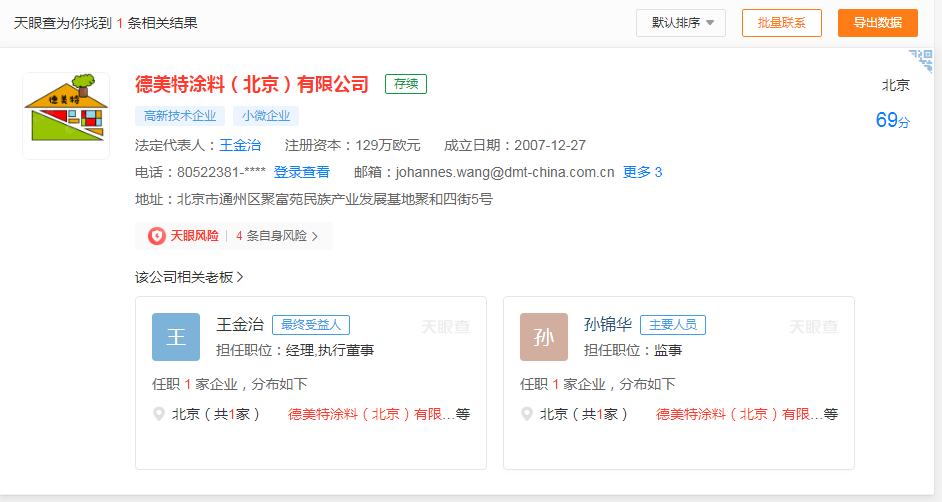Click 登录查看 to reveal phone number

(x=302, y=172)
